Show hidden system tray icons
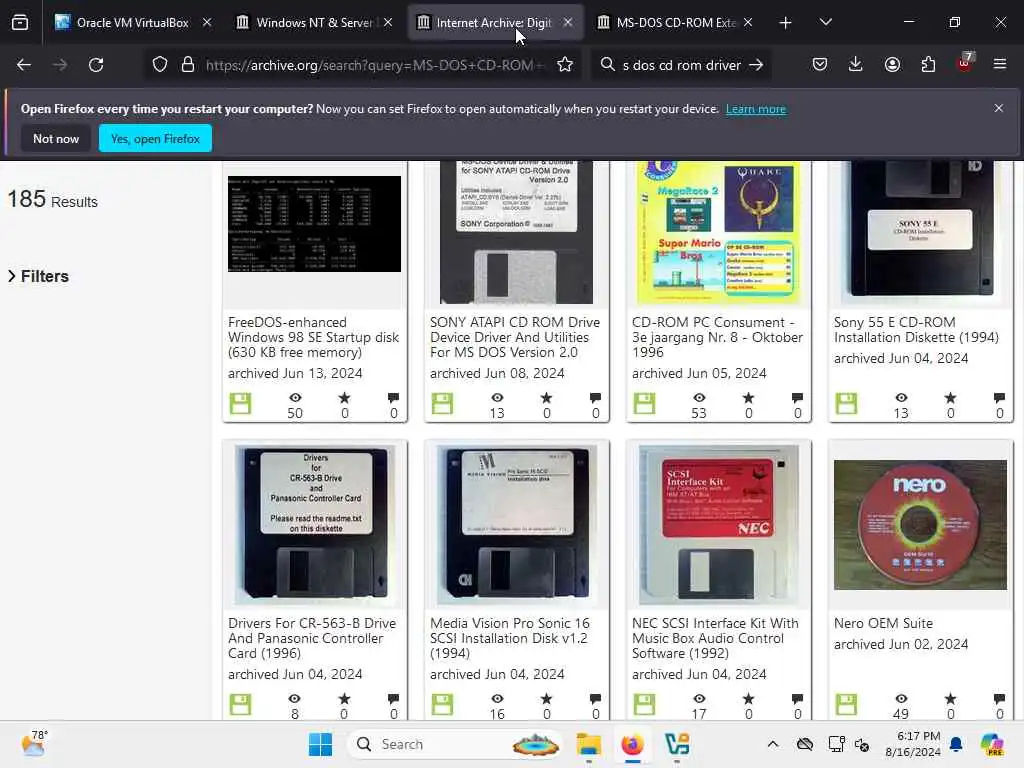Viewport: 1024px width, 768px height. pyautogui.click(x=773, y=744)
